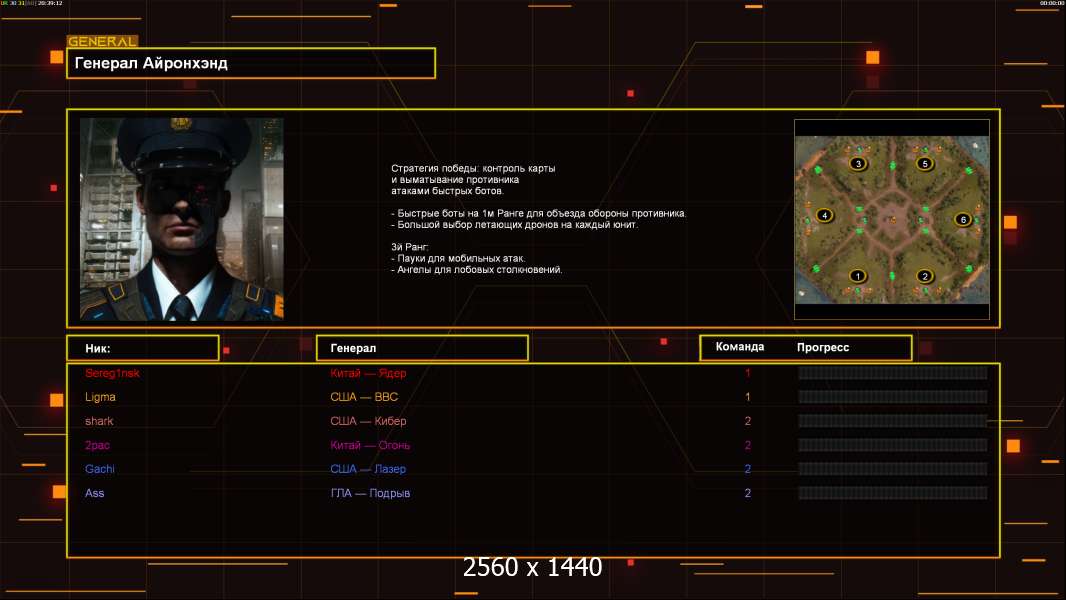The height and width of the screenshot is (600, 1066).
Task: Click the Прогресс column header
Action: pyautogui.click(x=823, y=347)
